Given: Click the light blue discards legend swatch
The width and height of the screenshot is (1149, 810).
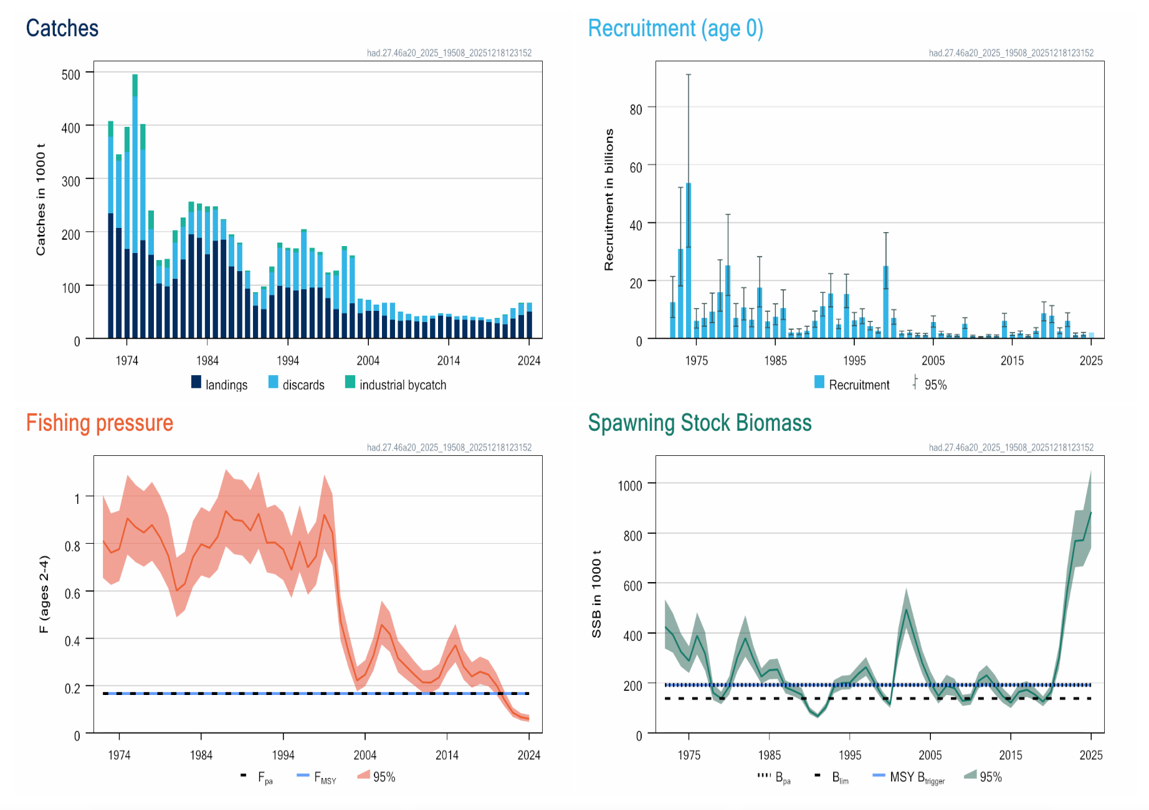Looking at the screenshot, I should coord(274,383).
